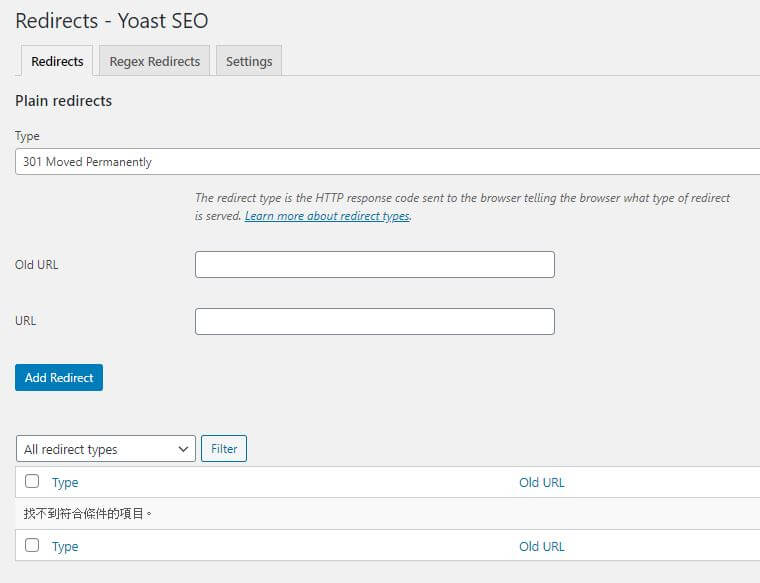Click the empty table message 找不到符合條件的項目

click(x=88, y=513)
